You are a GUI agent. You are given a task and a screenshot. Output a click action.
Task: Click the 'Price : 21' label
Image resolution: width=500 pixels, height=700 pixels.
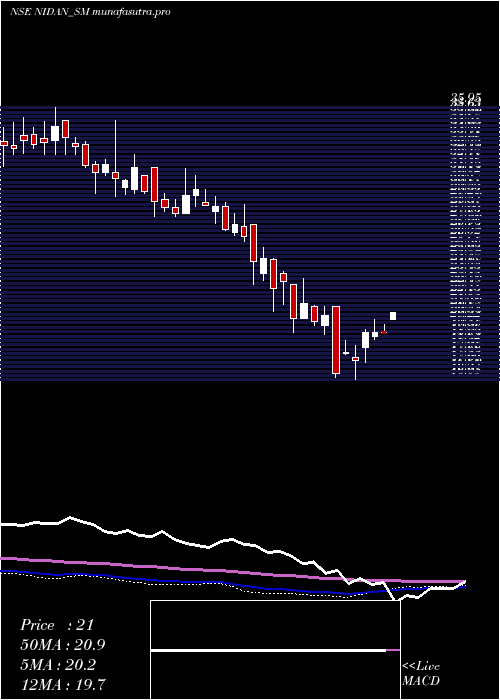click(x=57, y=625)
